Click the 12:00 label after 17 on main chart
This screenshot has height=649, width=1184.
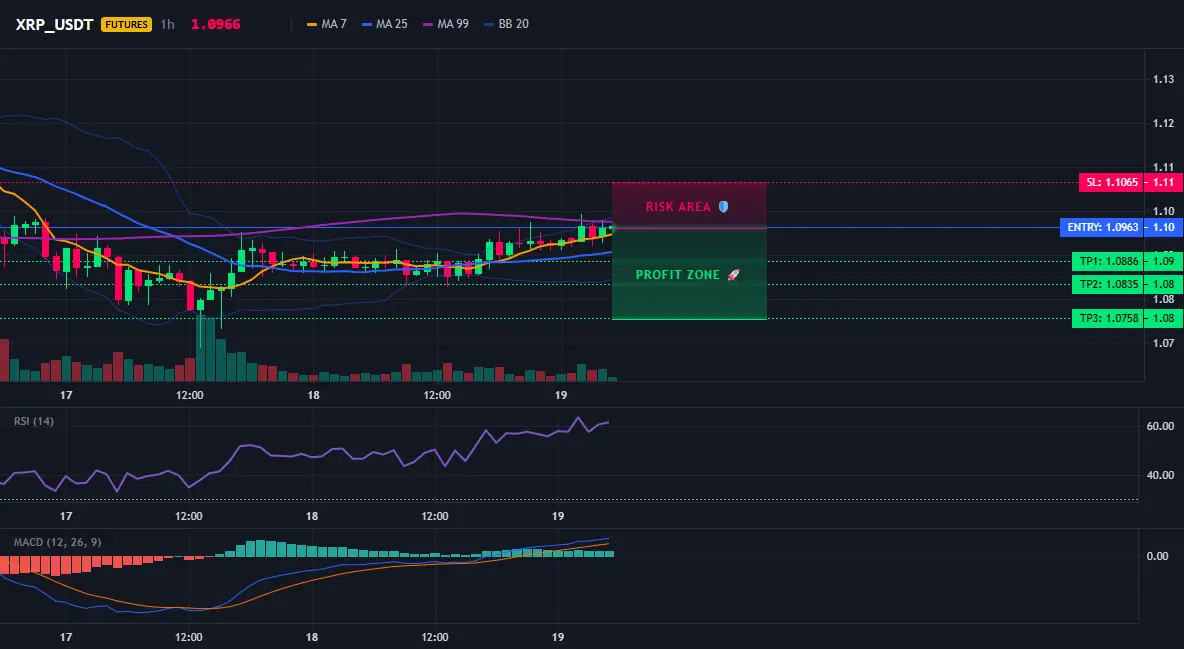pyautogui.click(x=190, y=395)
